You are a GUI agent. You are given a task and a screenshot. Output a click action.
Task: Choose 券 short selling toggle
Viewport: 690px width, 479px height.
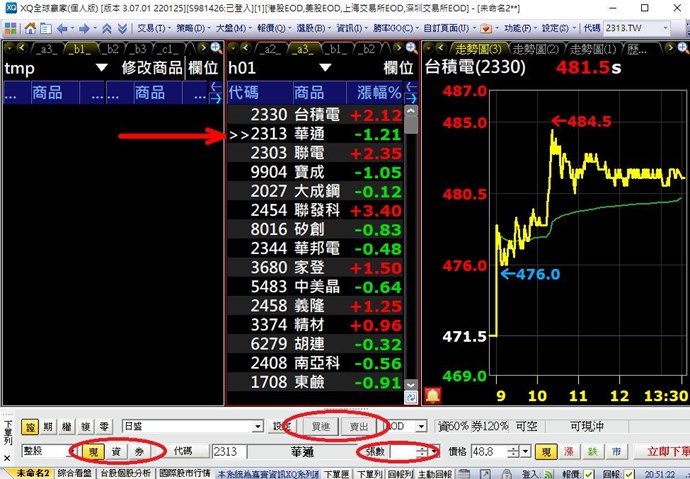tap(139, 452)
